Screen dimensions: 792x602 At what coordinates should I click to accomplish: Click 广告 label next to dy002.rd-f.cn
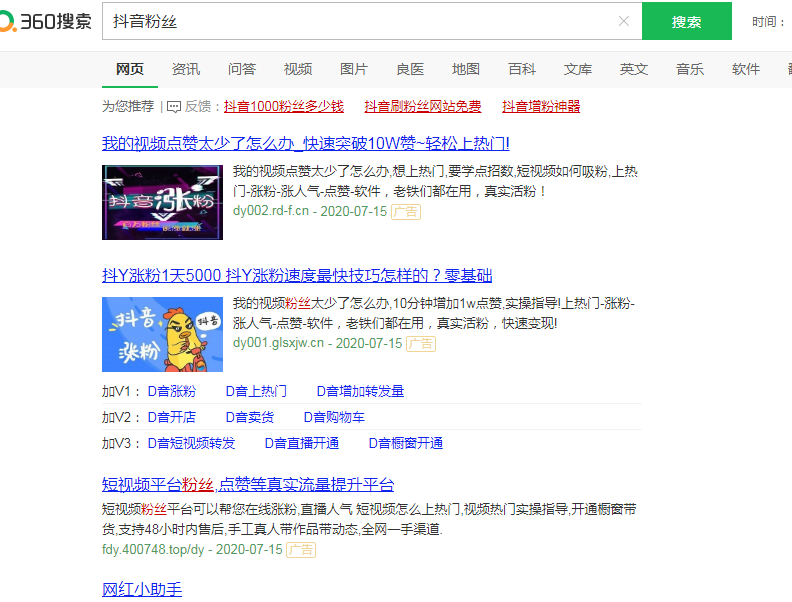pyautogui.click(x=406, y=212)
